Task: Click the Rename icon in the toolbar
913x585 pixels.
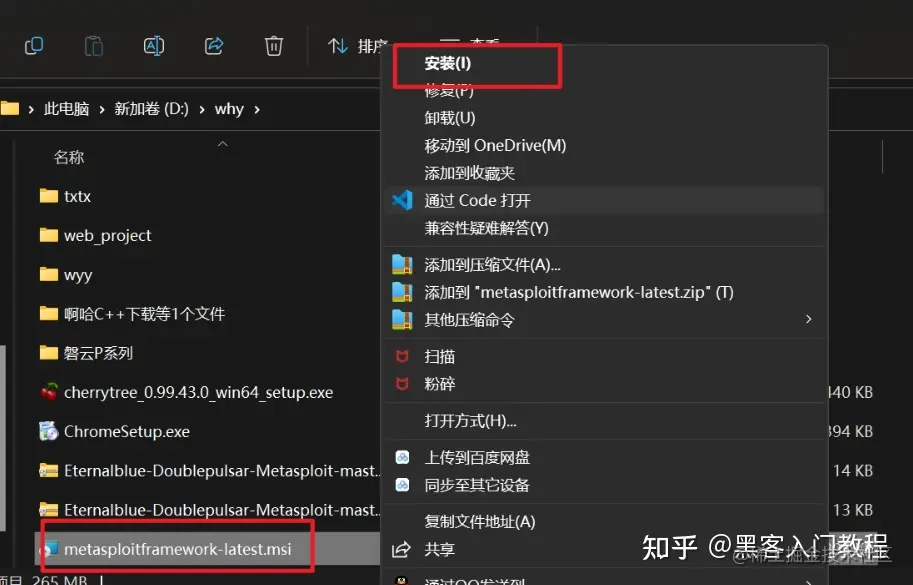Action: tap(154, 45)
